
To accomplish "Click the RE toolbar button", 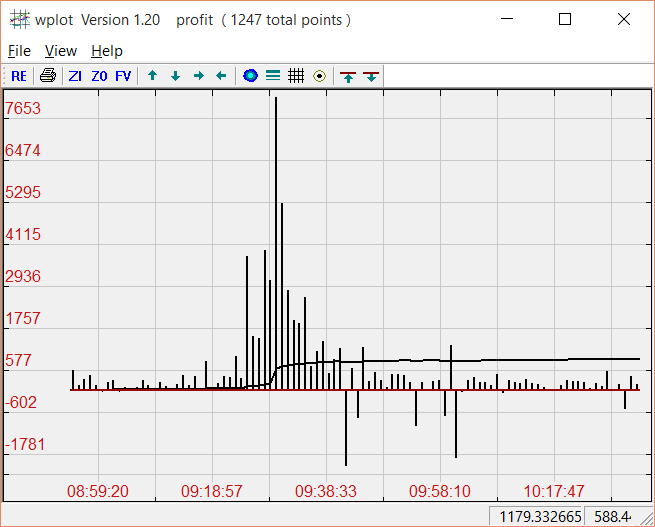I will (x=19, y=76).
